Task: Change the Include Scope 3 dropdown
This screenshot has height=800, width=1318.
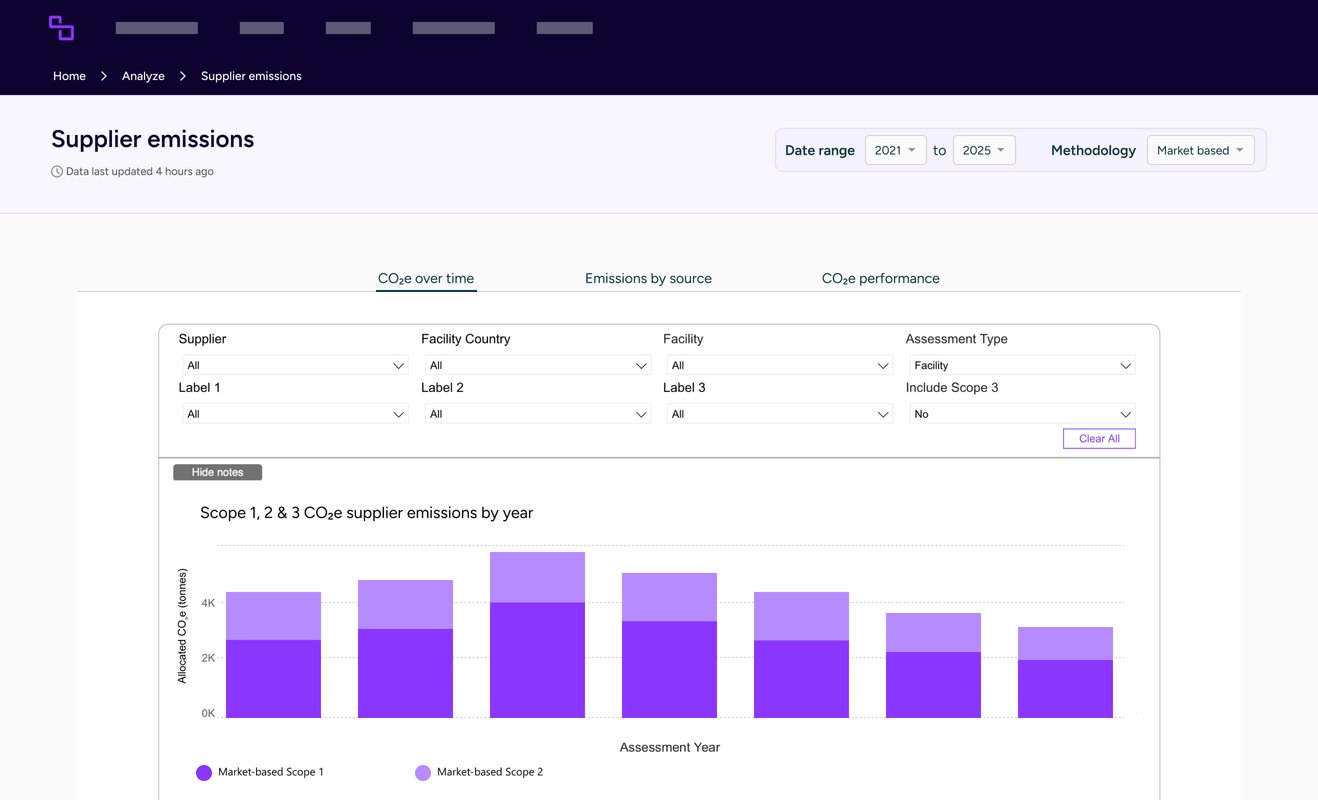Action: coord(1022,414)
